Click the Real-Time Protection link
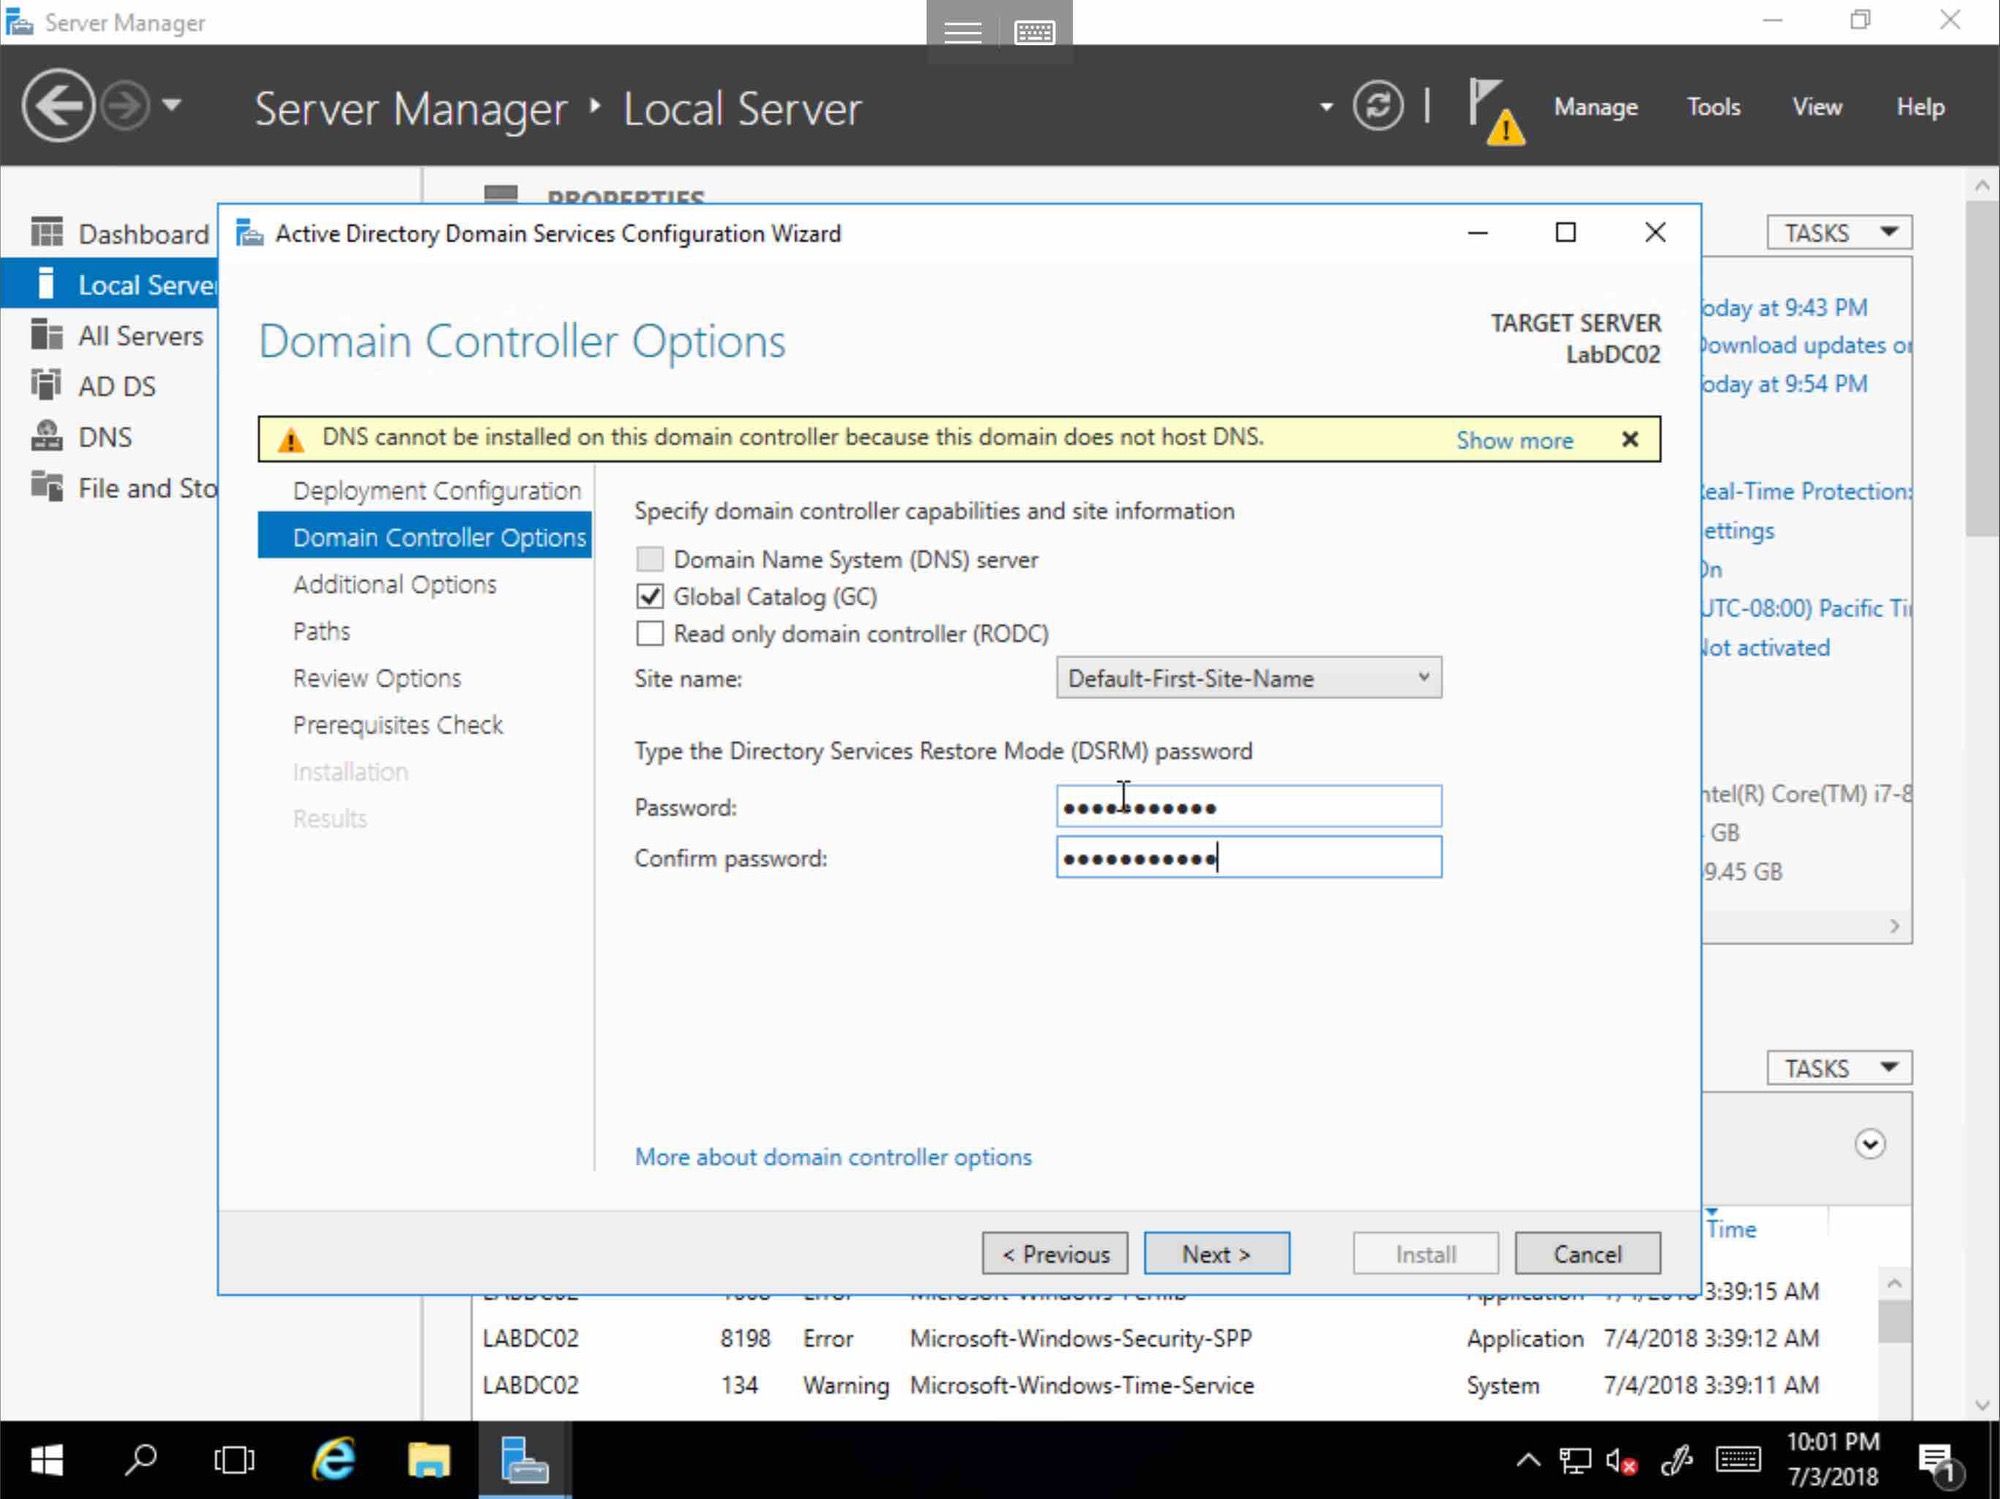 coord(1806,491)
